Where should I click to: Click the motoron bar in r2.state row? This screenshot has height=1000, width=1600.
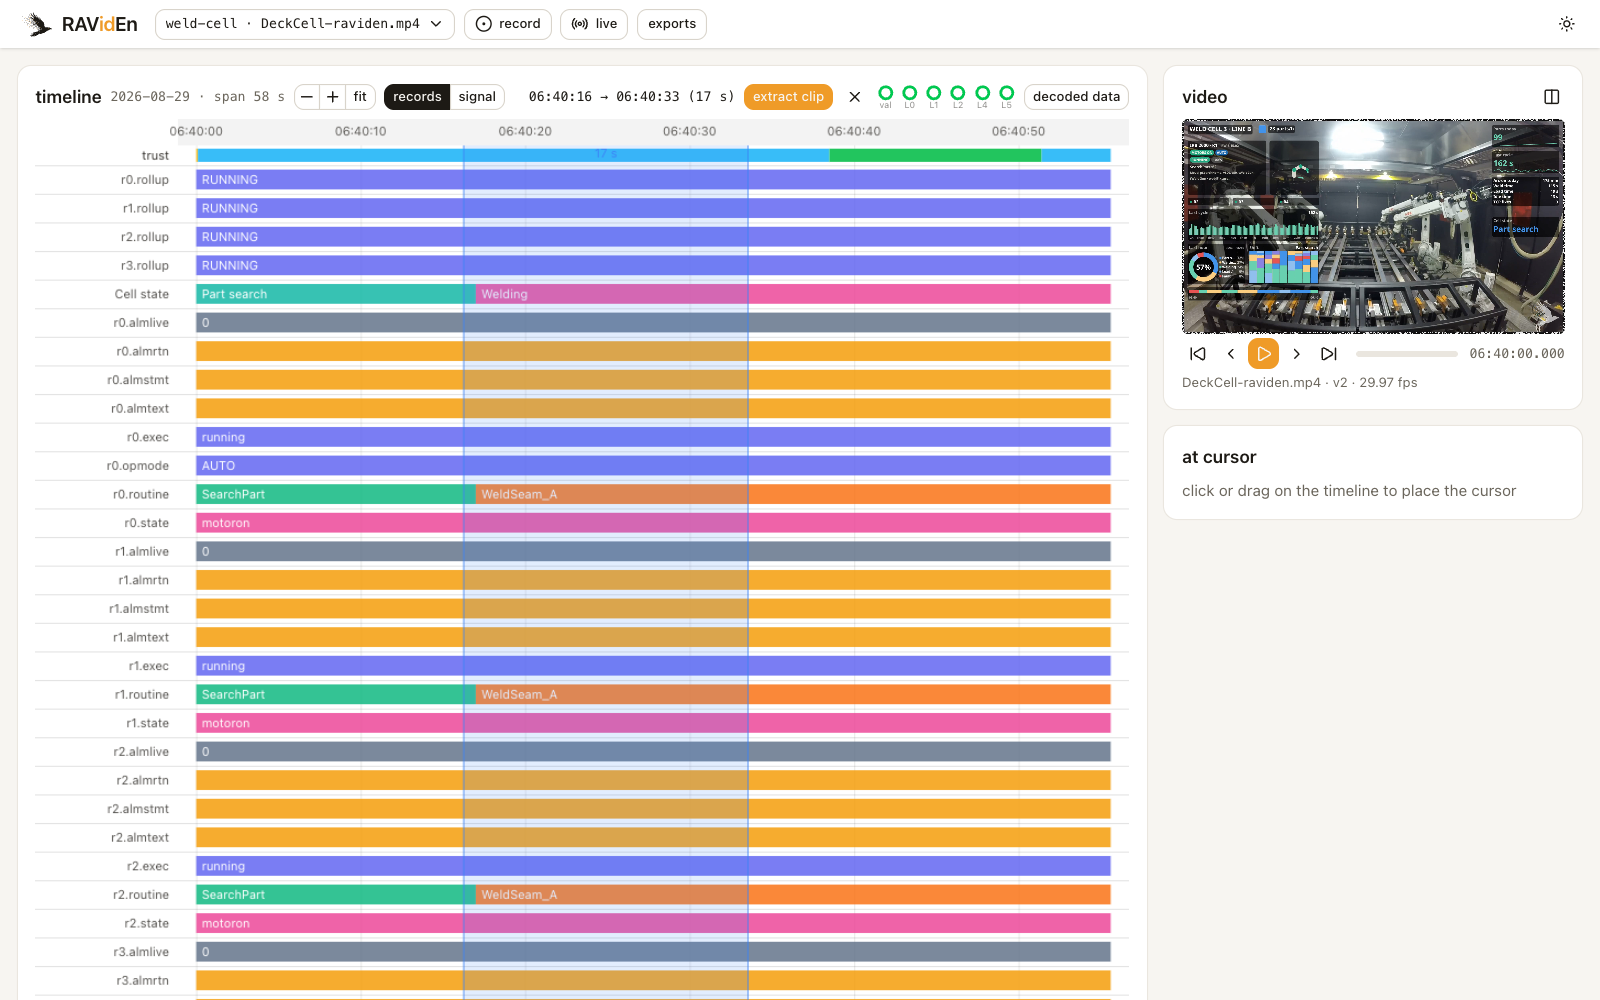654,923
